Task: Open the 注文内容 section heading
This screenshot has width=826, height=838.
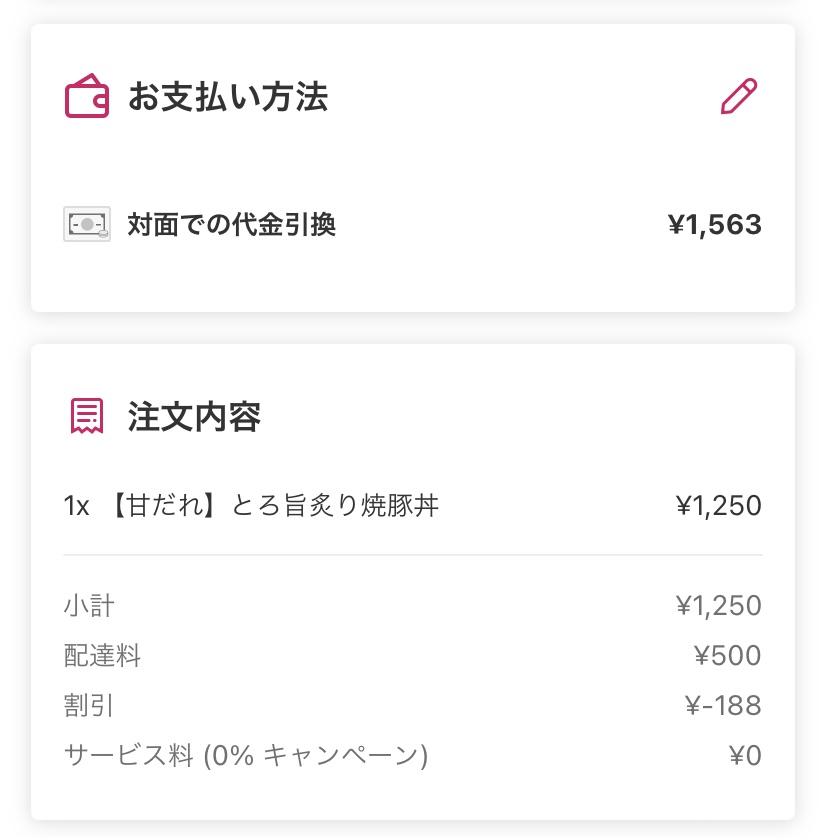Action: pos(194,416)
